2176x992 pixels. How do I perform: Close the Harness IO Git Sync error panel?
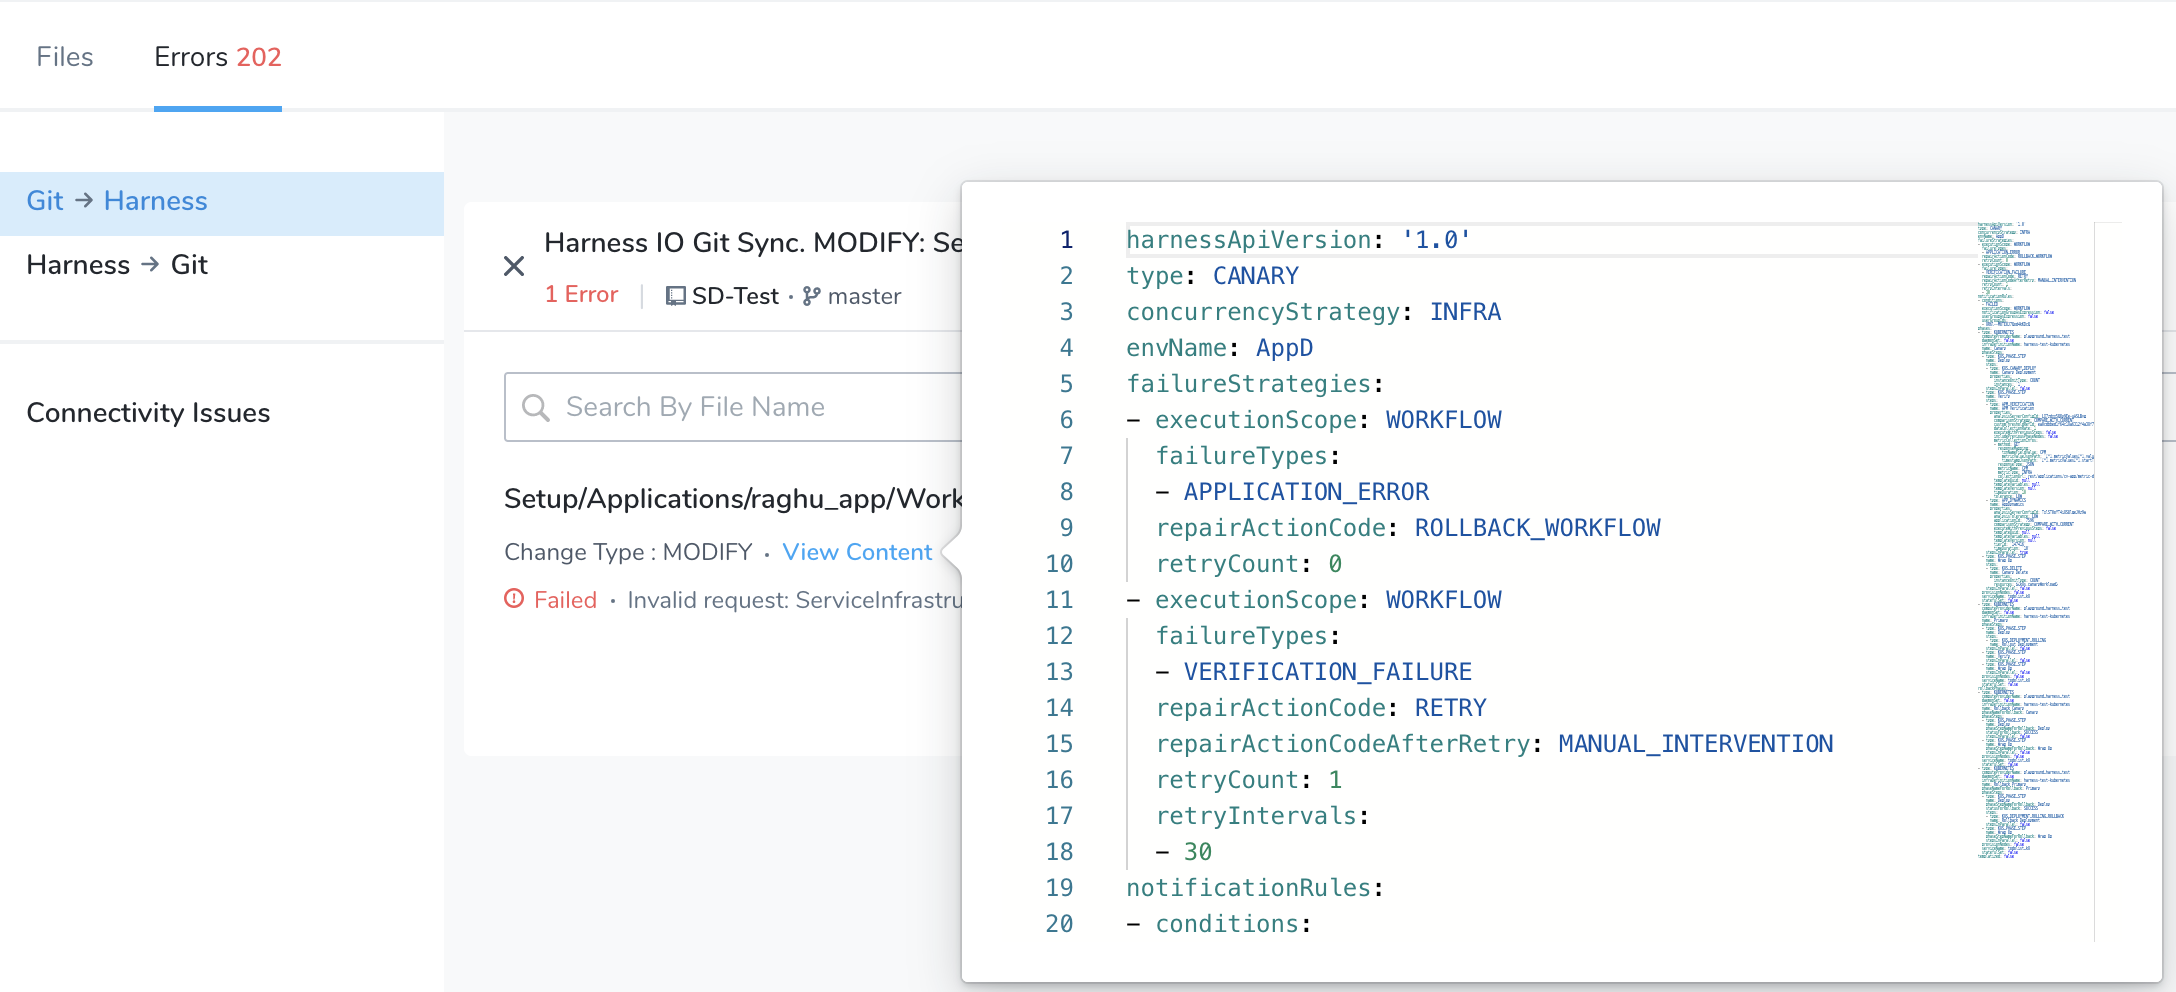click(x=514, y=266)
